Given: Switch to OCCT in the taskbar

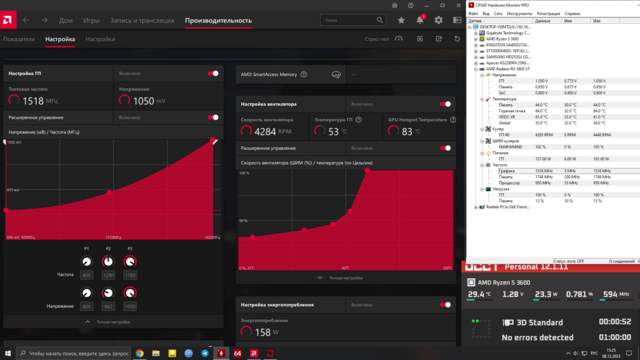Looking at the screenshot, I should [270, 353].
